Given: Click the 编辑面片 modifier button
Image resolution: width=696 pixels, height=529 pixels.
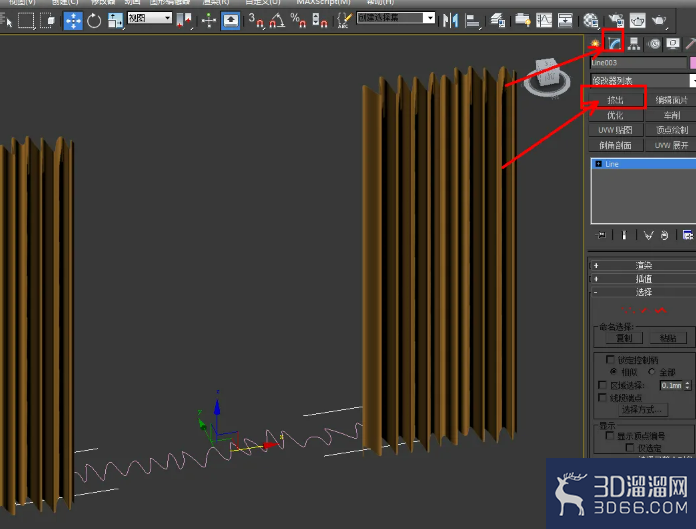Looking at the screenshot, I should (671, 100).
